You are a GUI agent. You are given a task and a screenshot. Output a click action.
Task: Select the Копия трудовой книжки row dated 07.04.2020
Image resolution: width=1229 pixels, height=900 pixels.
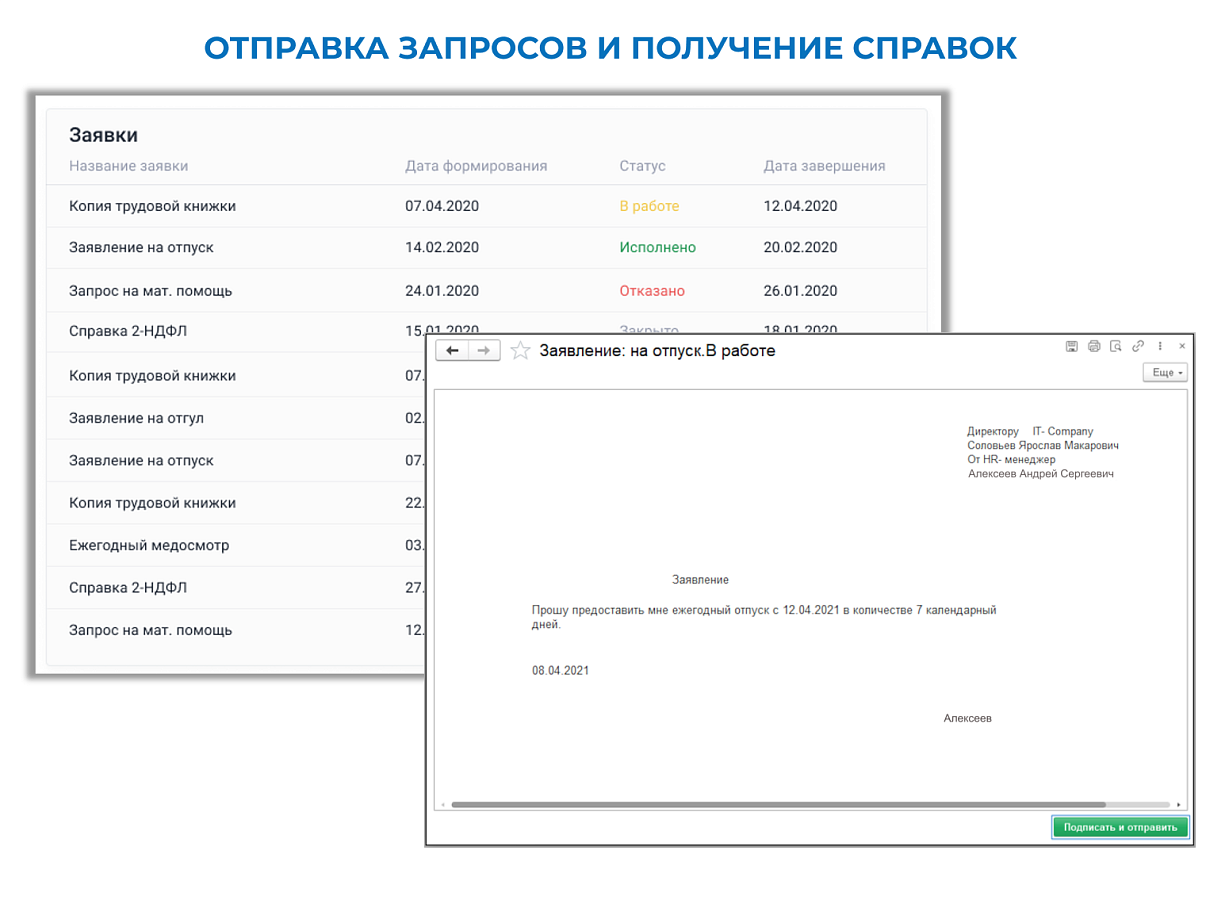point(487,206)
